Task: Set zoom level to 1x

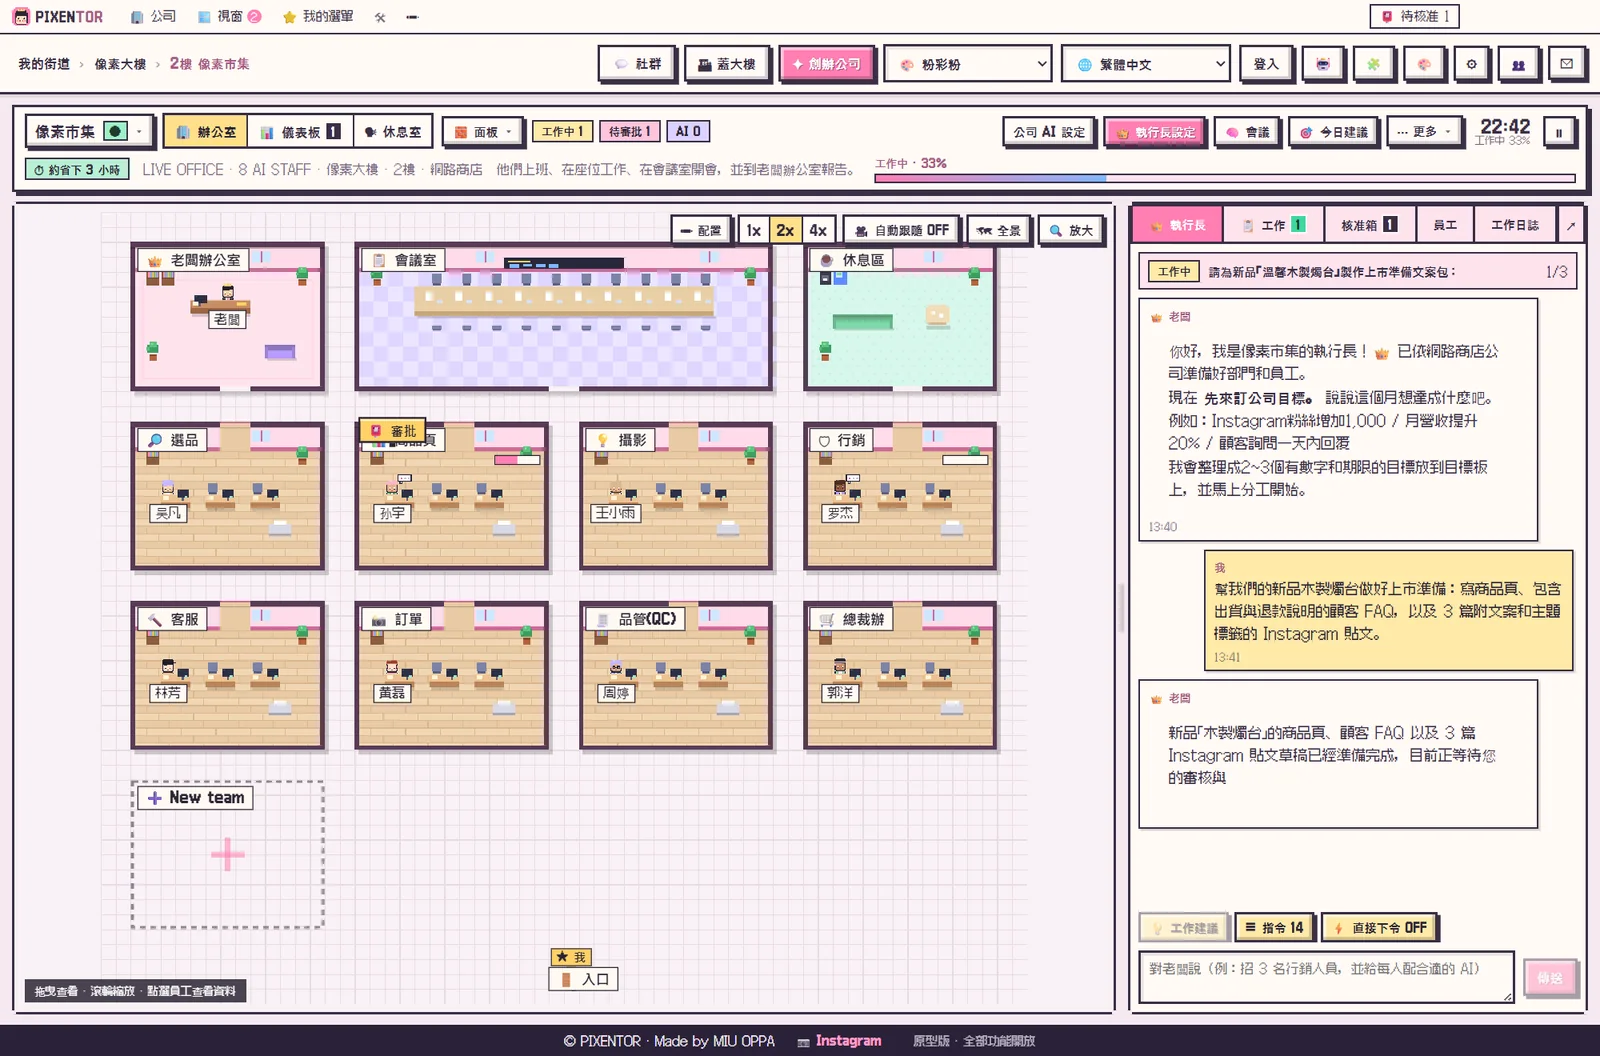Action: [x=753, y=230]
